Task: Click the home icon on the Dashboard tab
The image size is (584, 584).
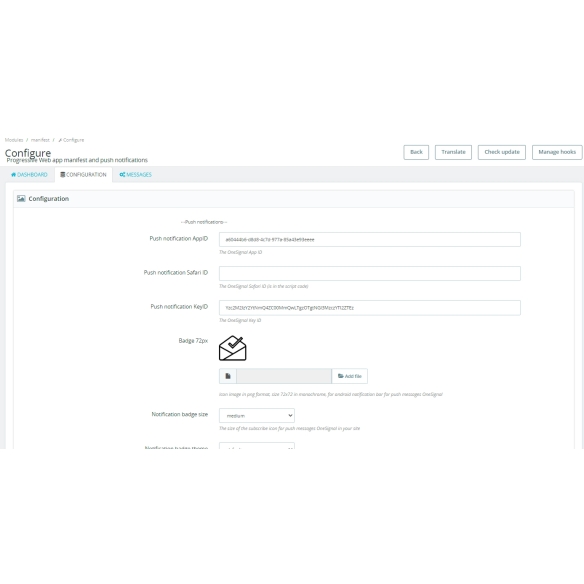Action: (x=13, y=174)
